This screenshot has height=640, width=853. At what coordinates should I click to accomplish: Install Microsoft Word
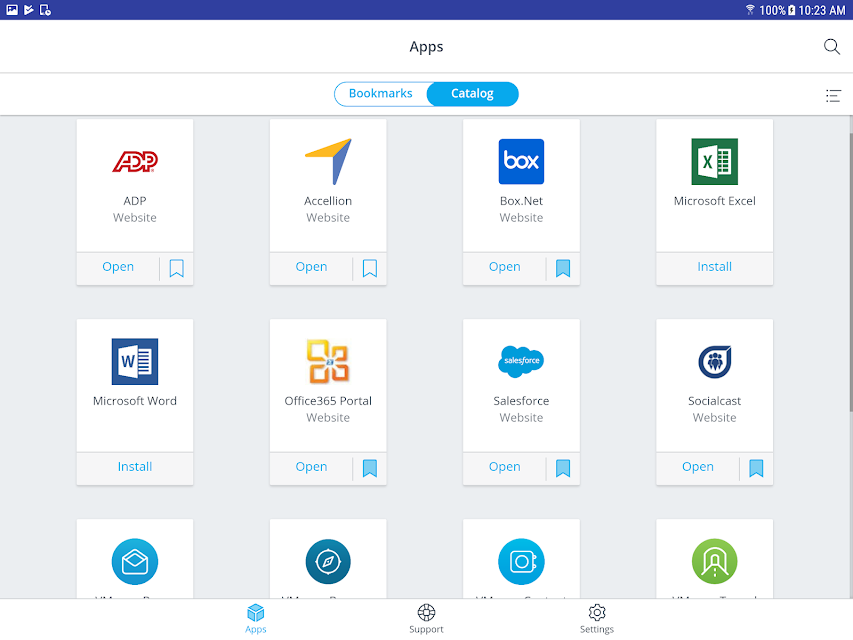[135, 467]
